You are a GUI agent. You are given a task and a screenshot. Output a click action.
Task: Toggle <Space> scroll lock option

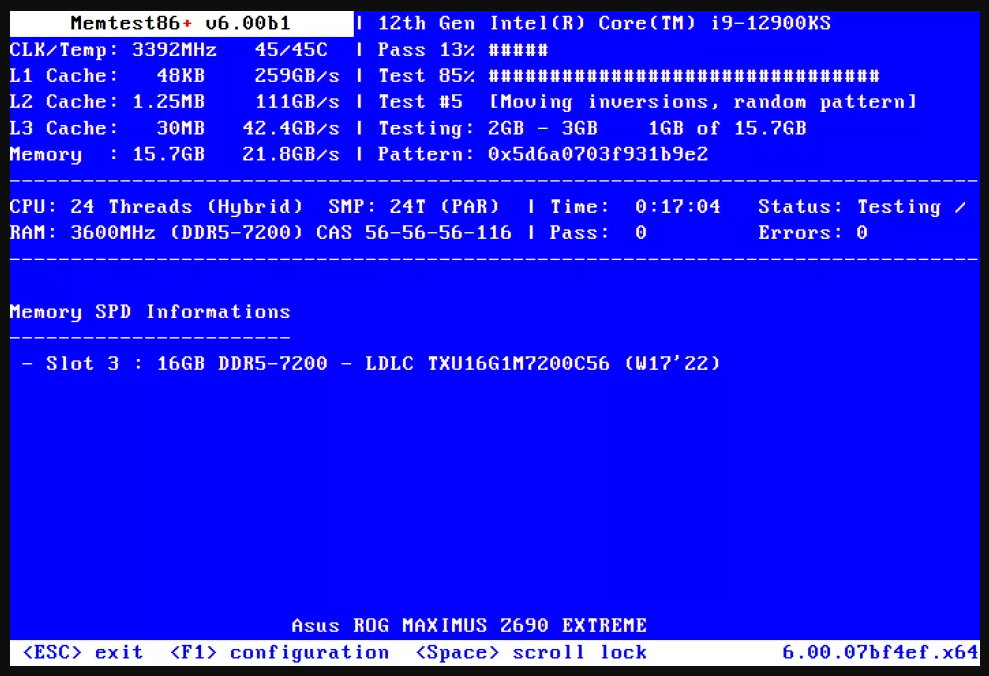(x=531, y=652)
